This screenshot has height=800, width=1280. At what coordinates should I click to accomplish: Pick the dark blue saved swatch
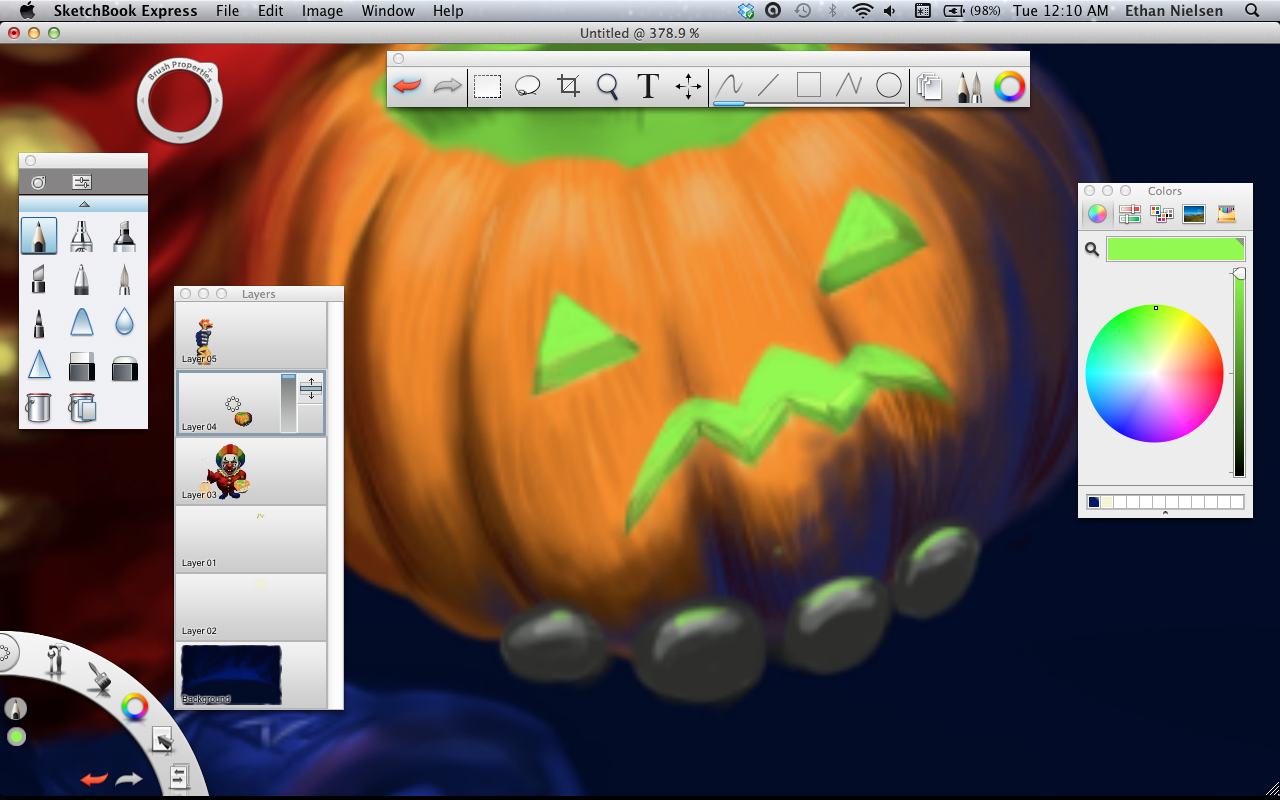coord(1094,502)
